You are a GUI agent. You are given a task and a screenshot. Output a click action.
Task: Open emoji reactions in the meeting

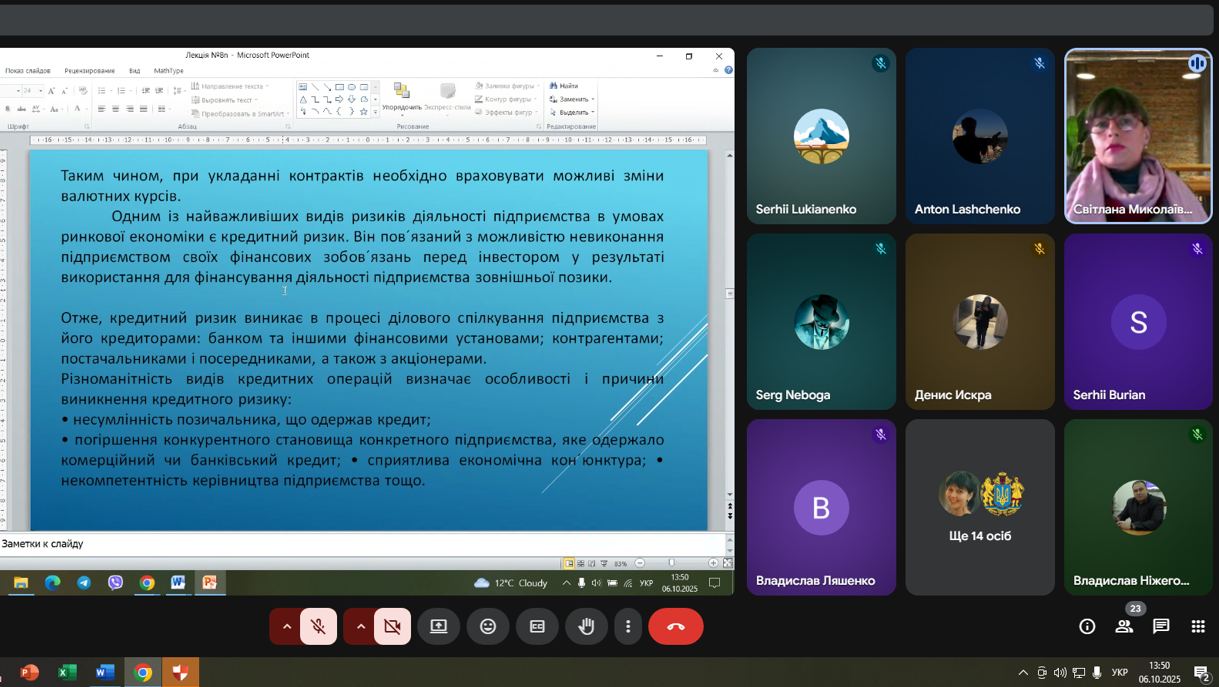tap(488, 626)
